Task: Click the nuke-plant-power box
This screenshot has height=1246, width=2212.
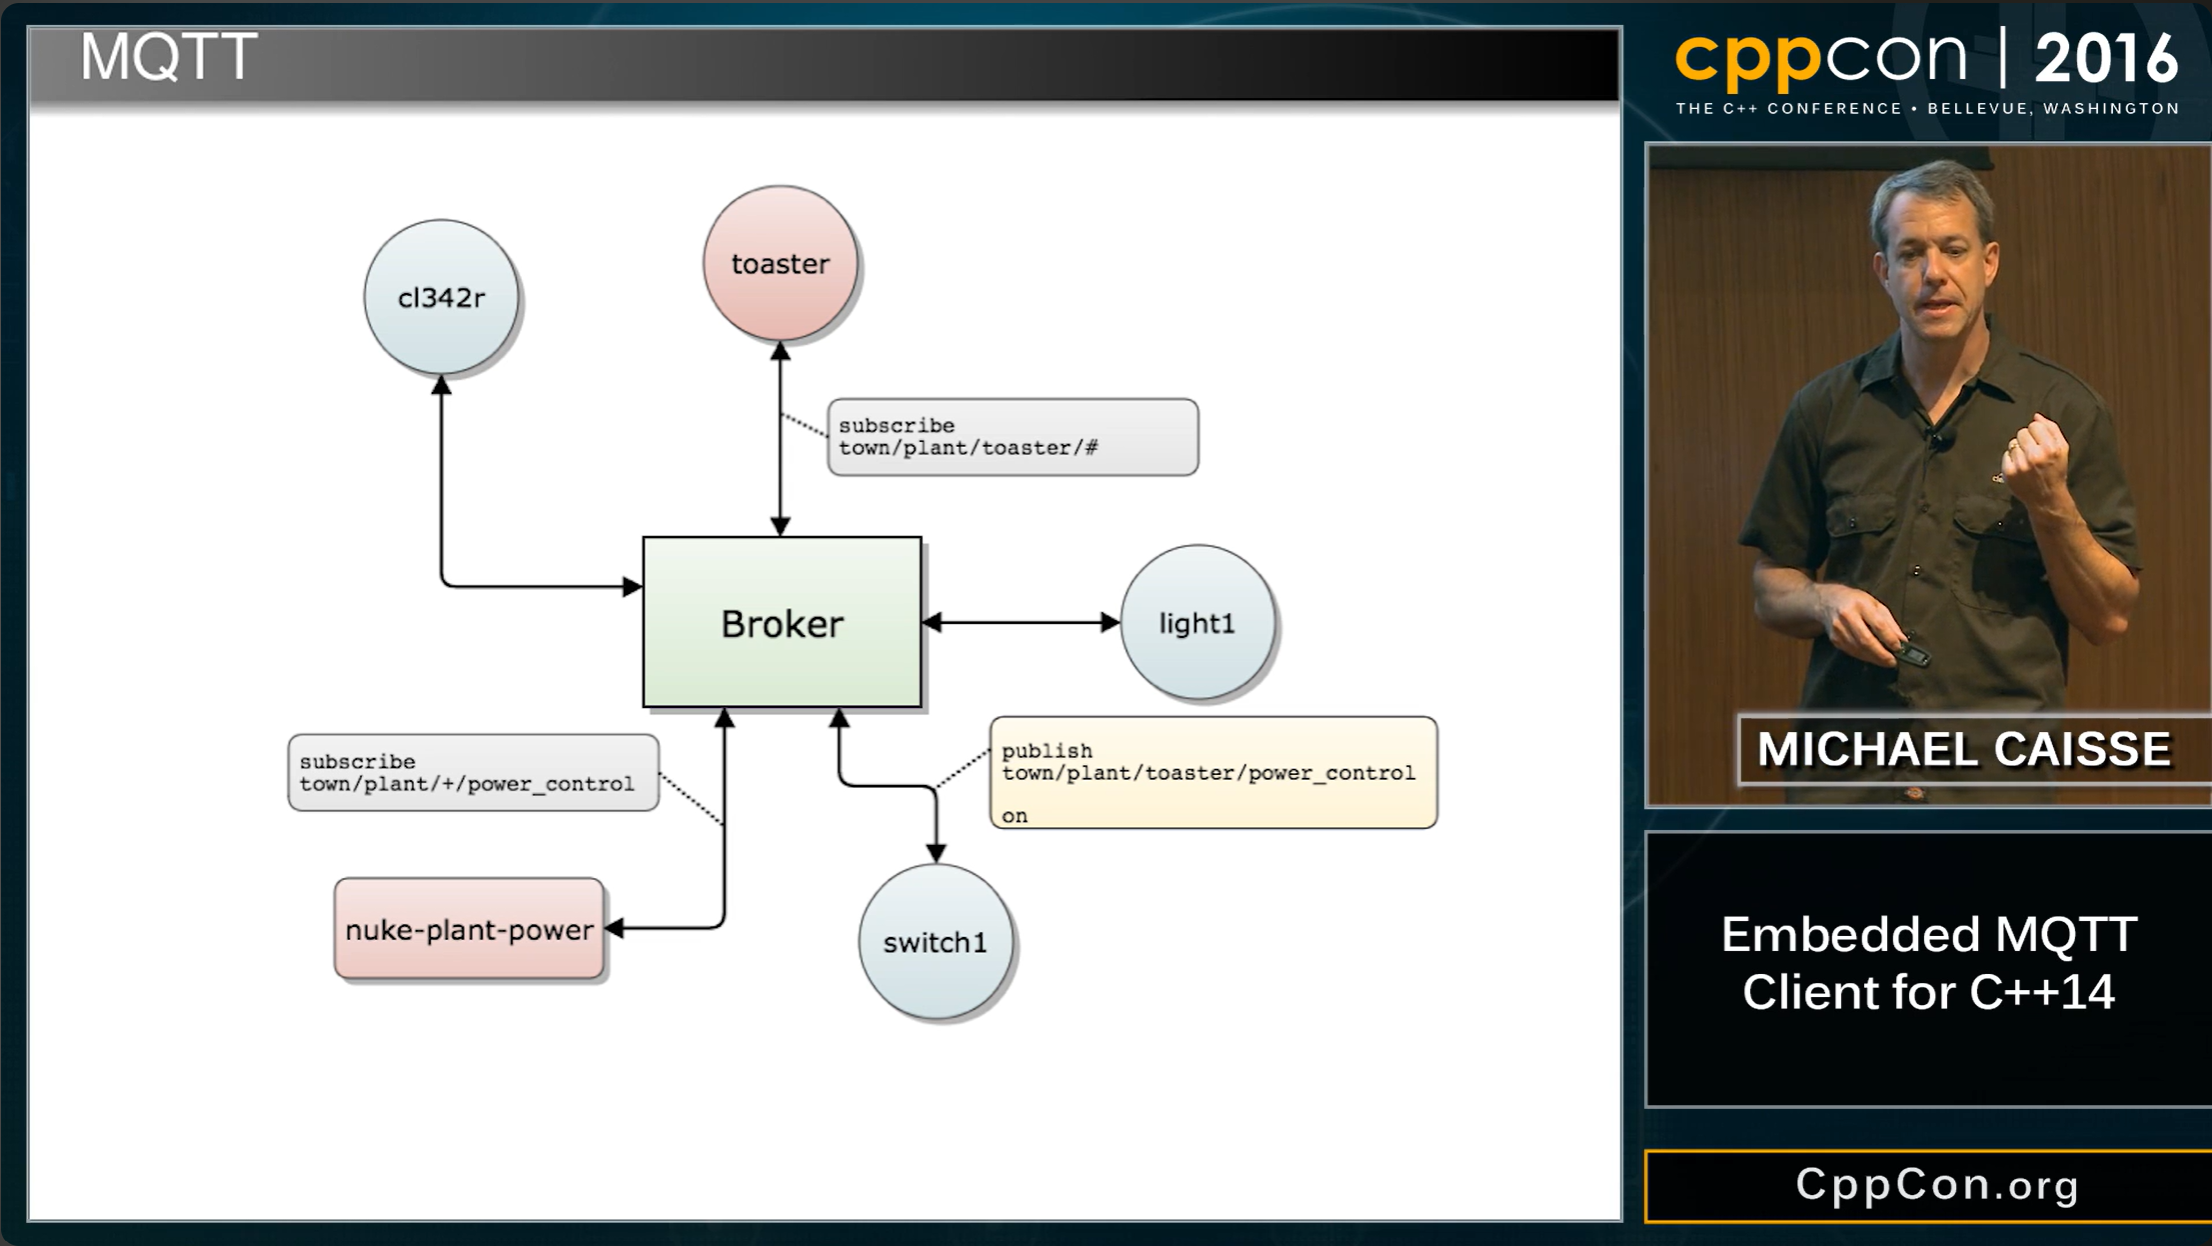Action: click(468, 928)
